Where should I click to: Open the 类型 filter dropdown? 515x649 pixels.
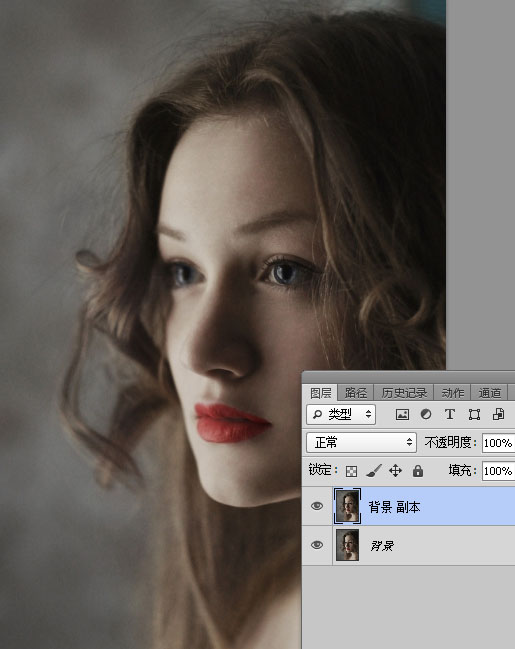[x=341, y=414]
